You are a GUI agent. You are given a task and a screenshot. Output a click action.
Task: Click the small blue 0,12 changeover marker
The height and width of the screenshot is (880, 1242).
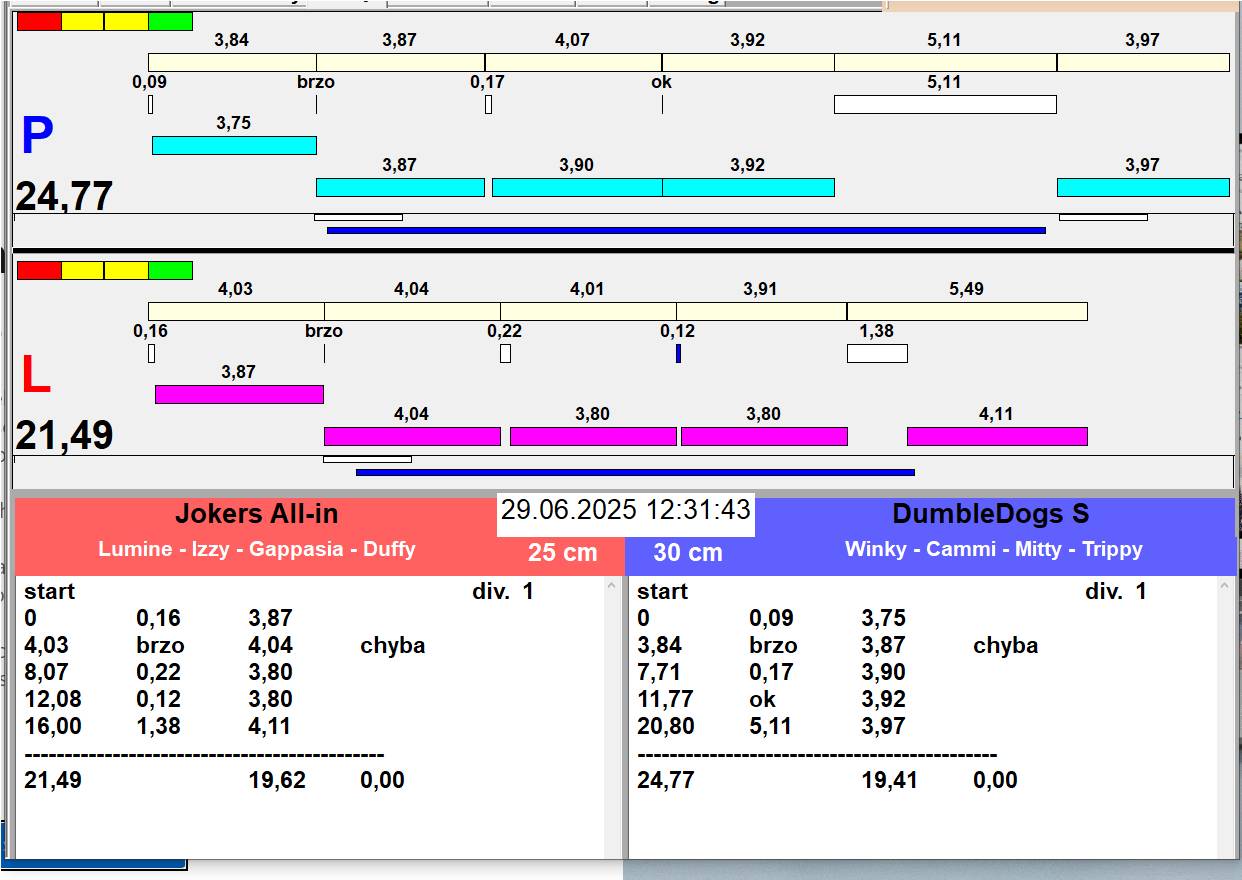pyautogui.click(x=678, y=353)
